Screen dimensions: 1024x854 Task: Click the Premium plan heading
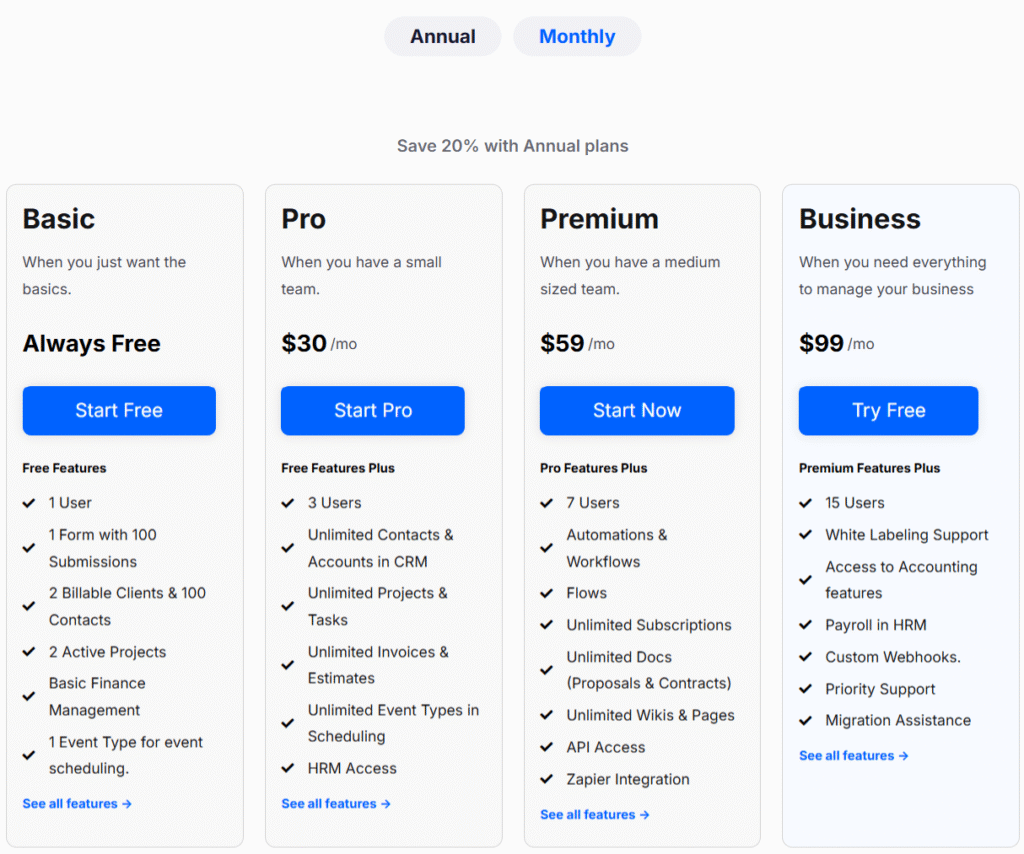point(599,219)
